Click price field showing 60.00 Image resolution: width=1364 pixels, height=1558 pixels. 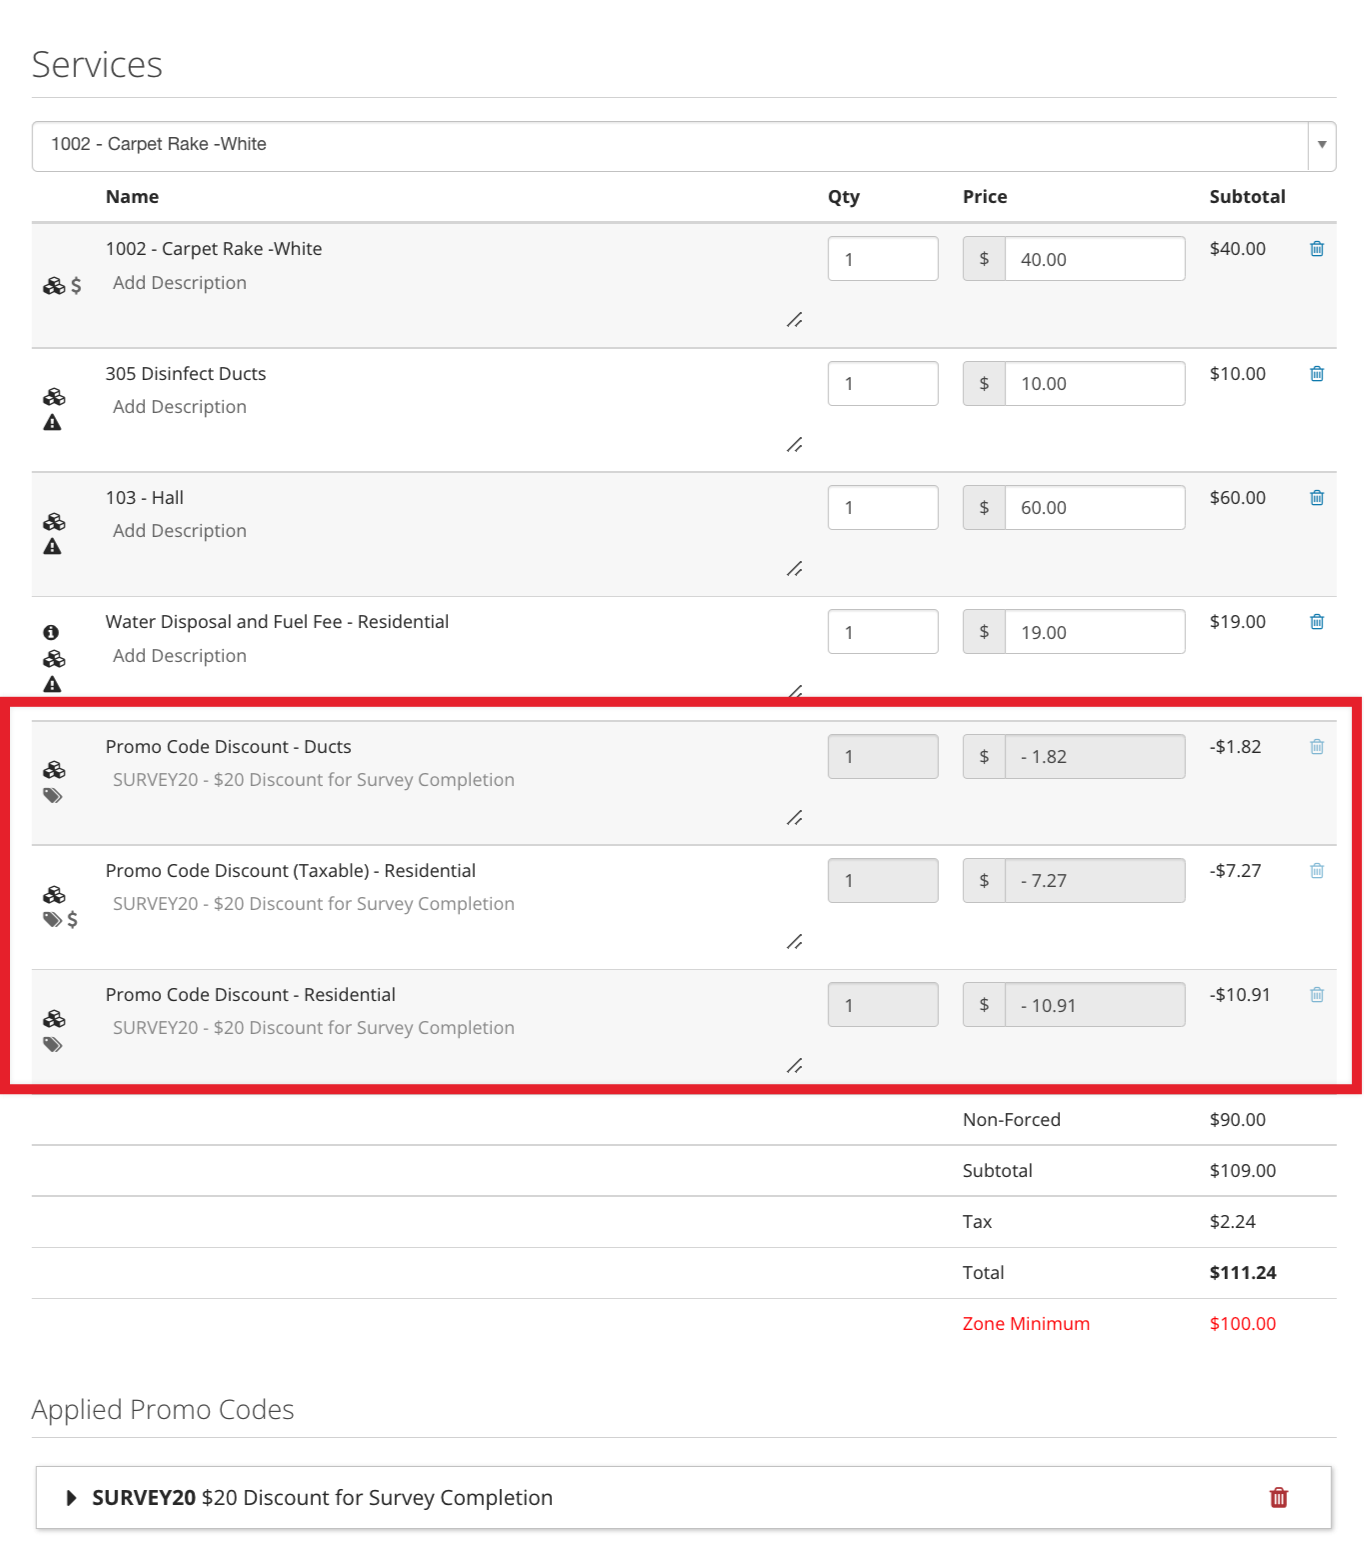point(1095,508)
